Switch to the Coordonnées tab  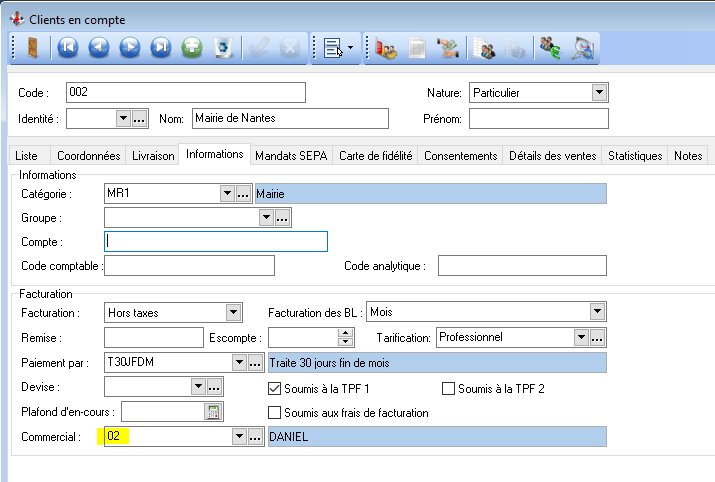point(89,156)
